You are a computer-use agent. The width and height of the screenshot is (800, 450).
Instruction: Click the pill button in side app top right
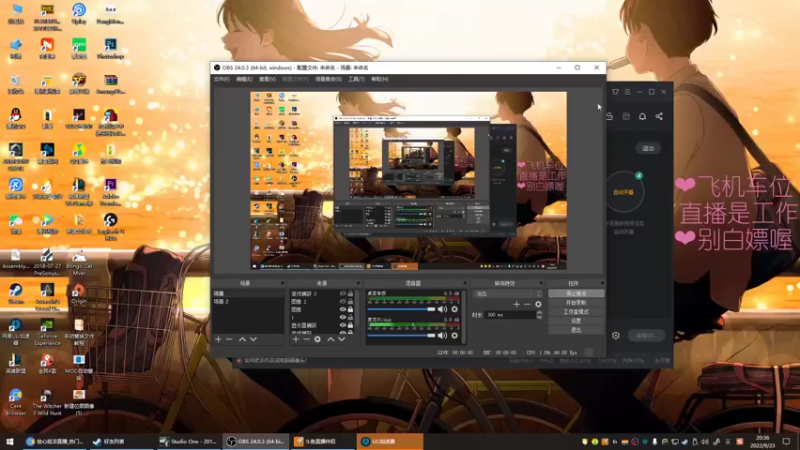(x=648, y=148)
